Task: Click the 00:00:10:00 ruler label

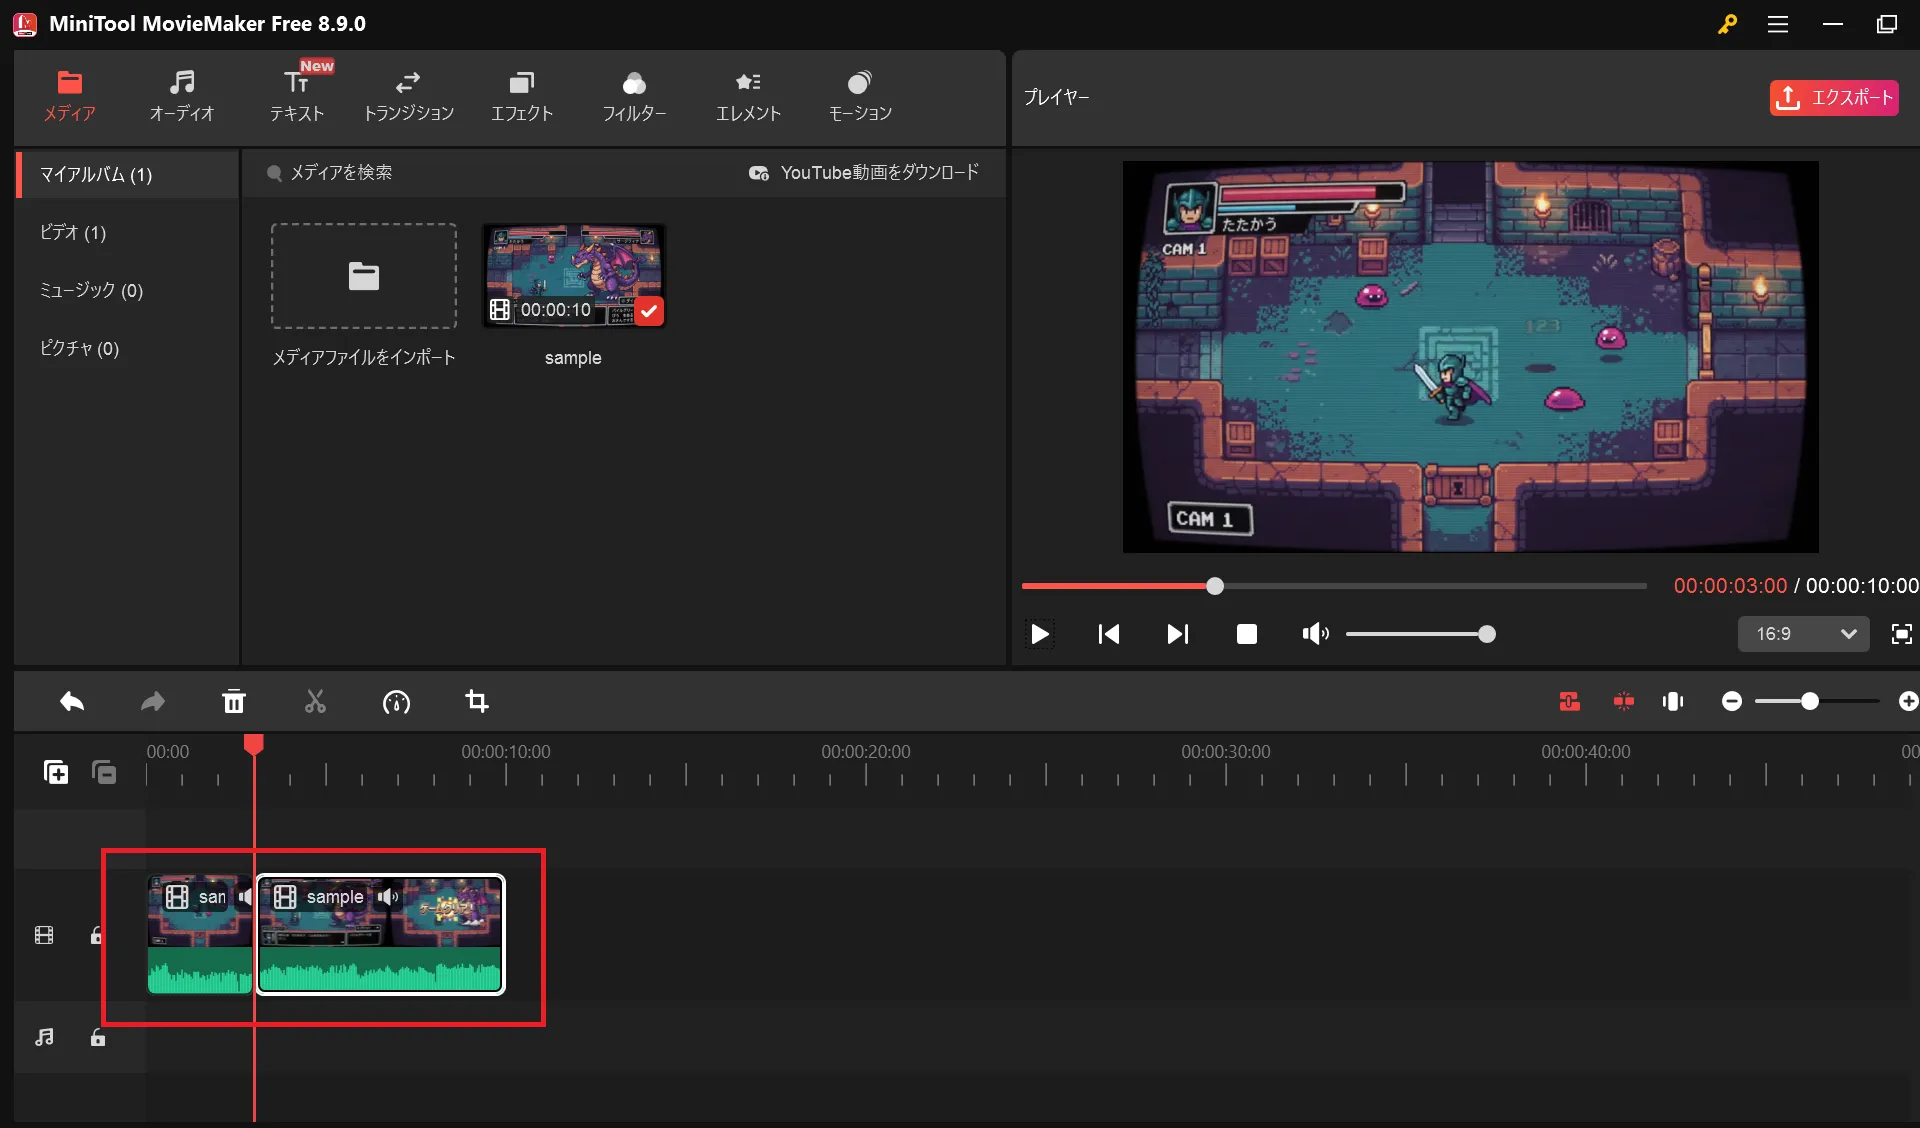Action: click(x=506, y=752)
